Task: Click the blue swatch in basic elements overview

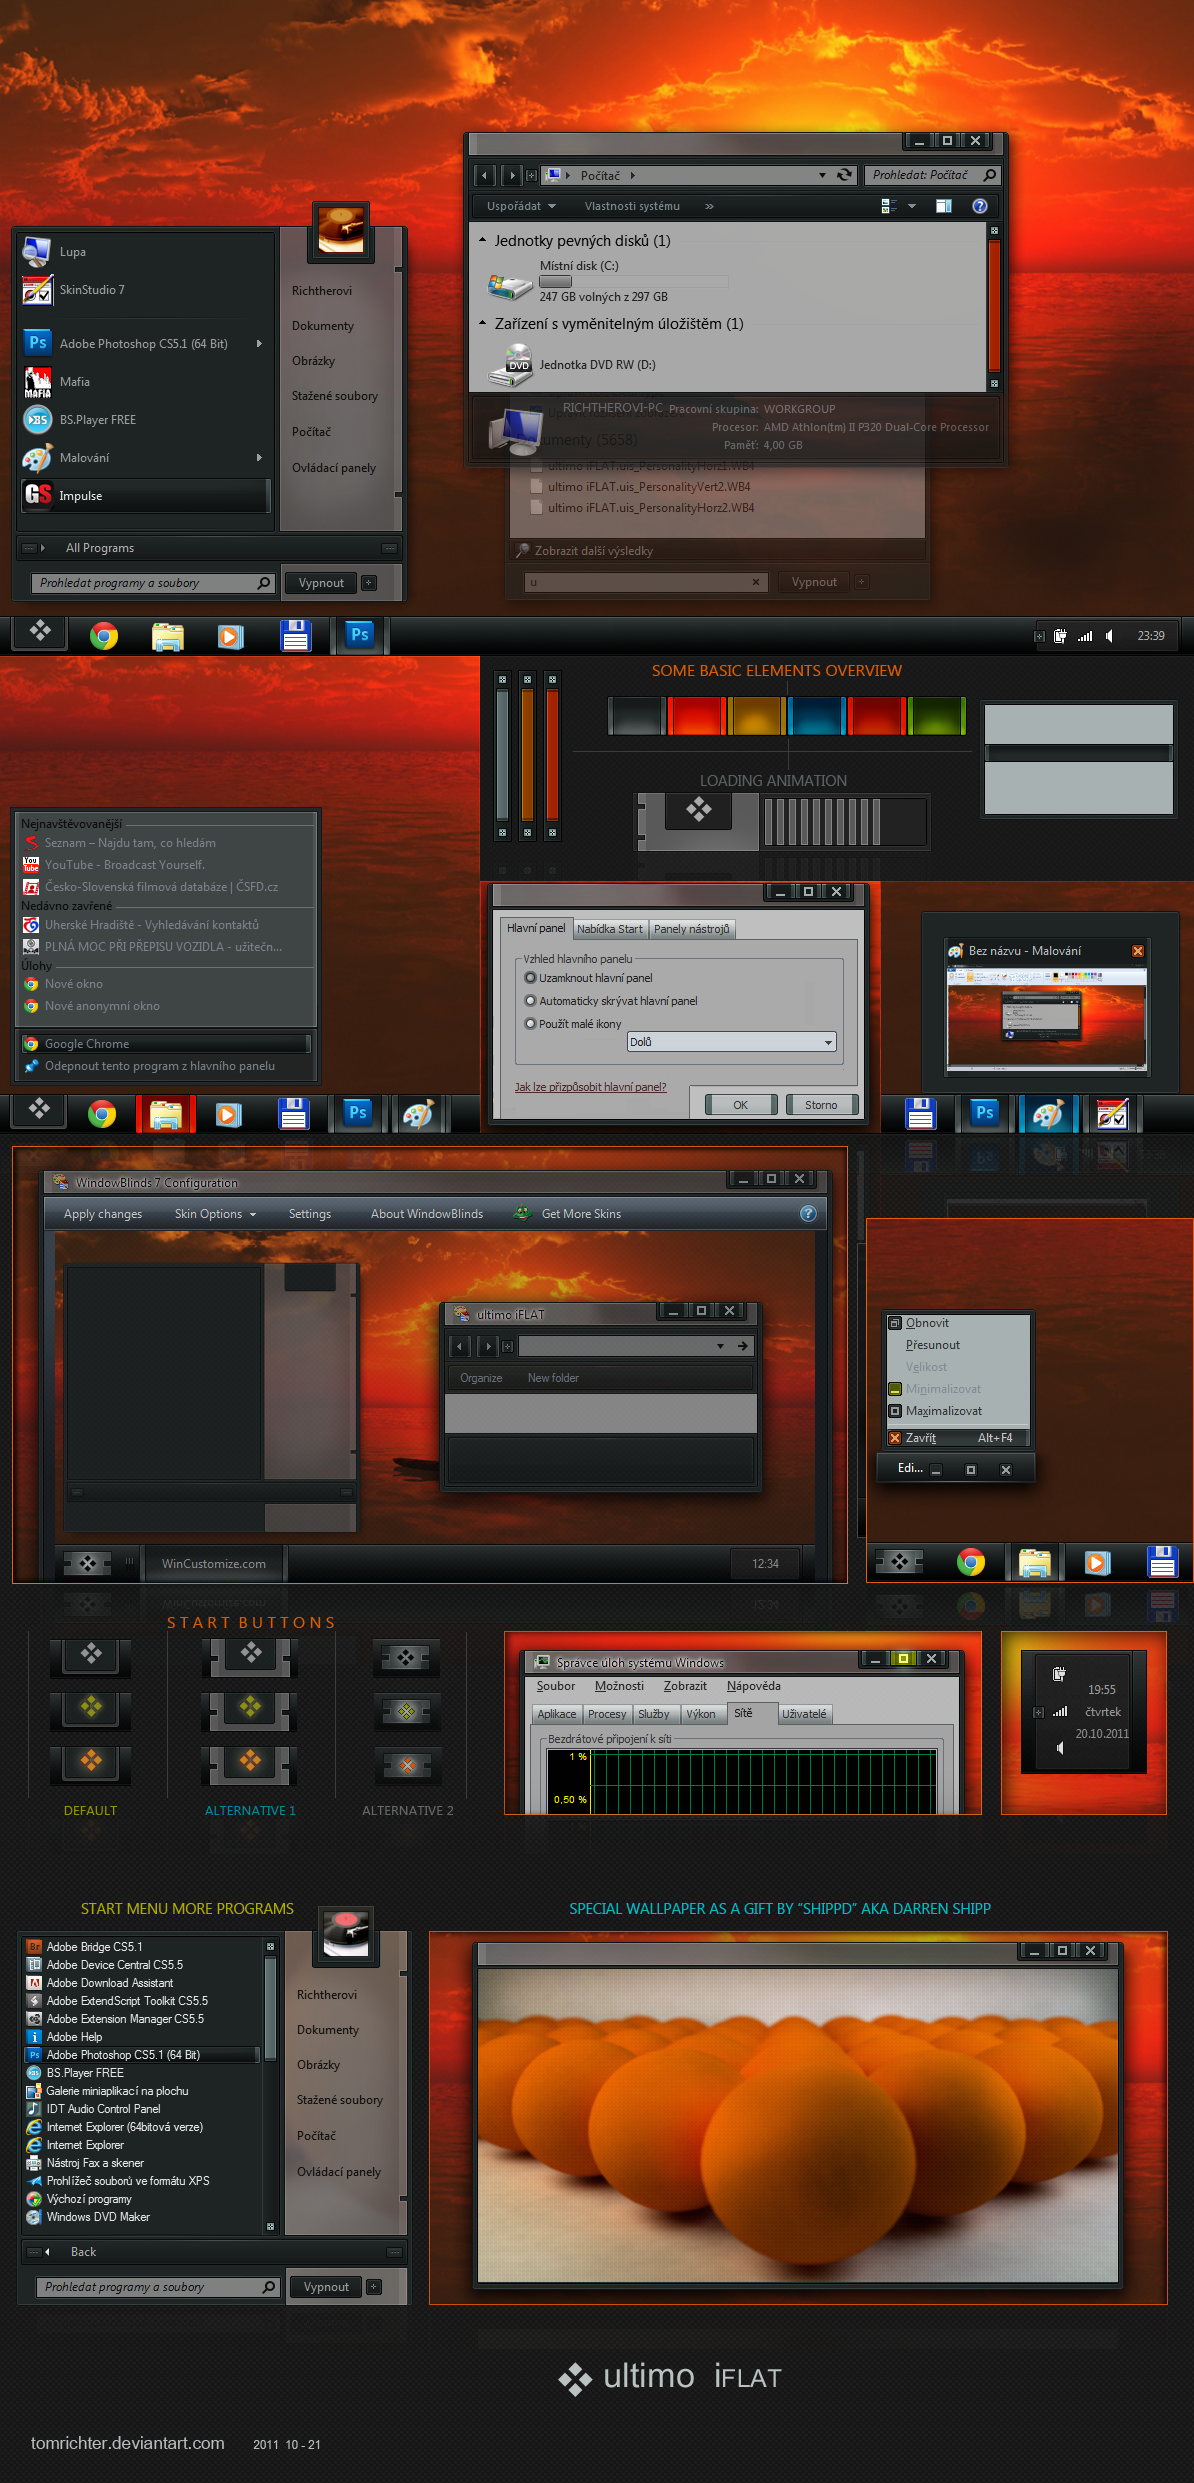Action: 816,716
